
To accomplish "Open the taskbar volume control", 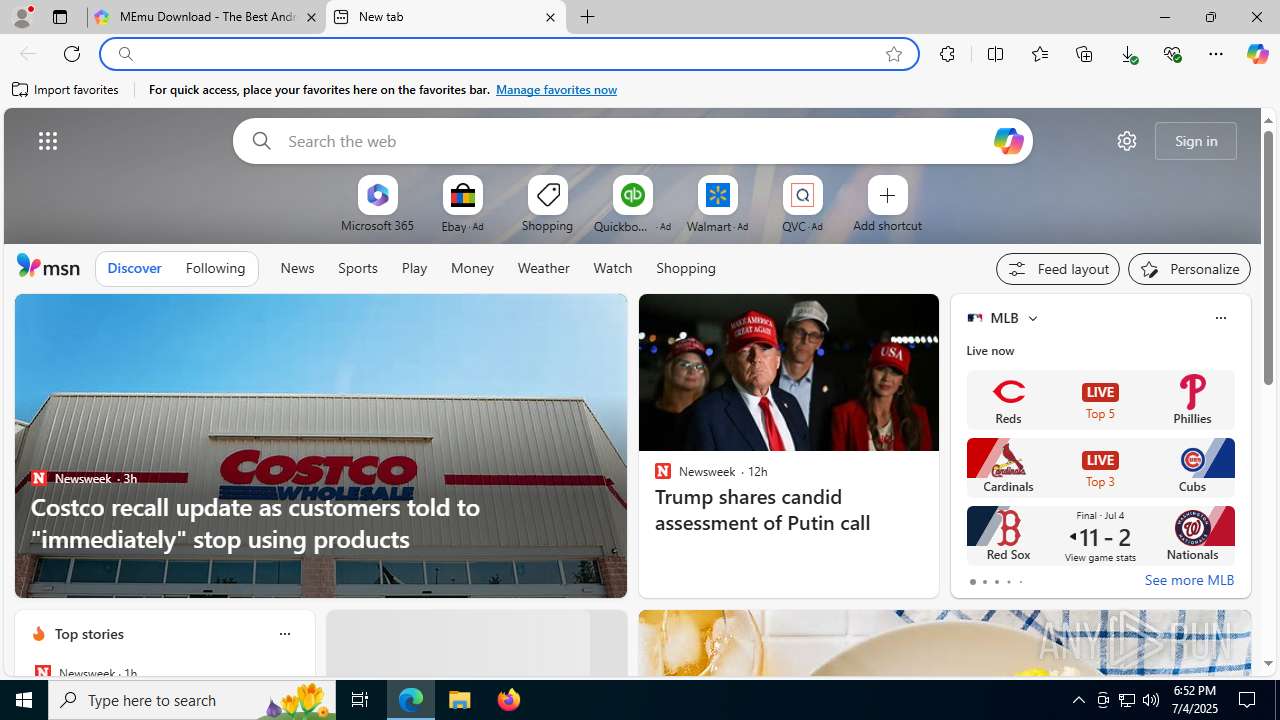I will (1151, 700).
